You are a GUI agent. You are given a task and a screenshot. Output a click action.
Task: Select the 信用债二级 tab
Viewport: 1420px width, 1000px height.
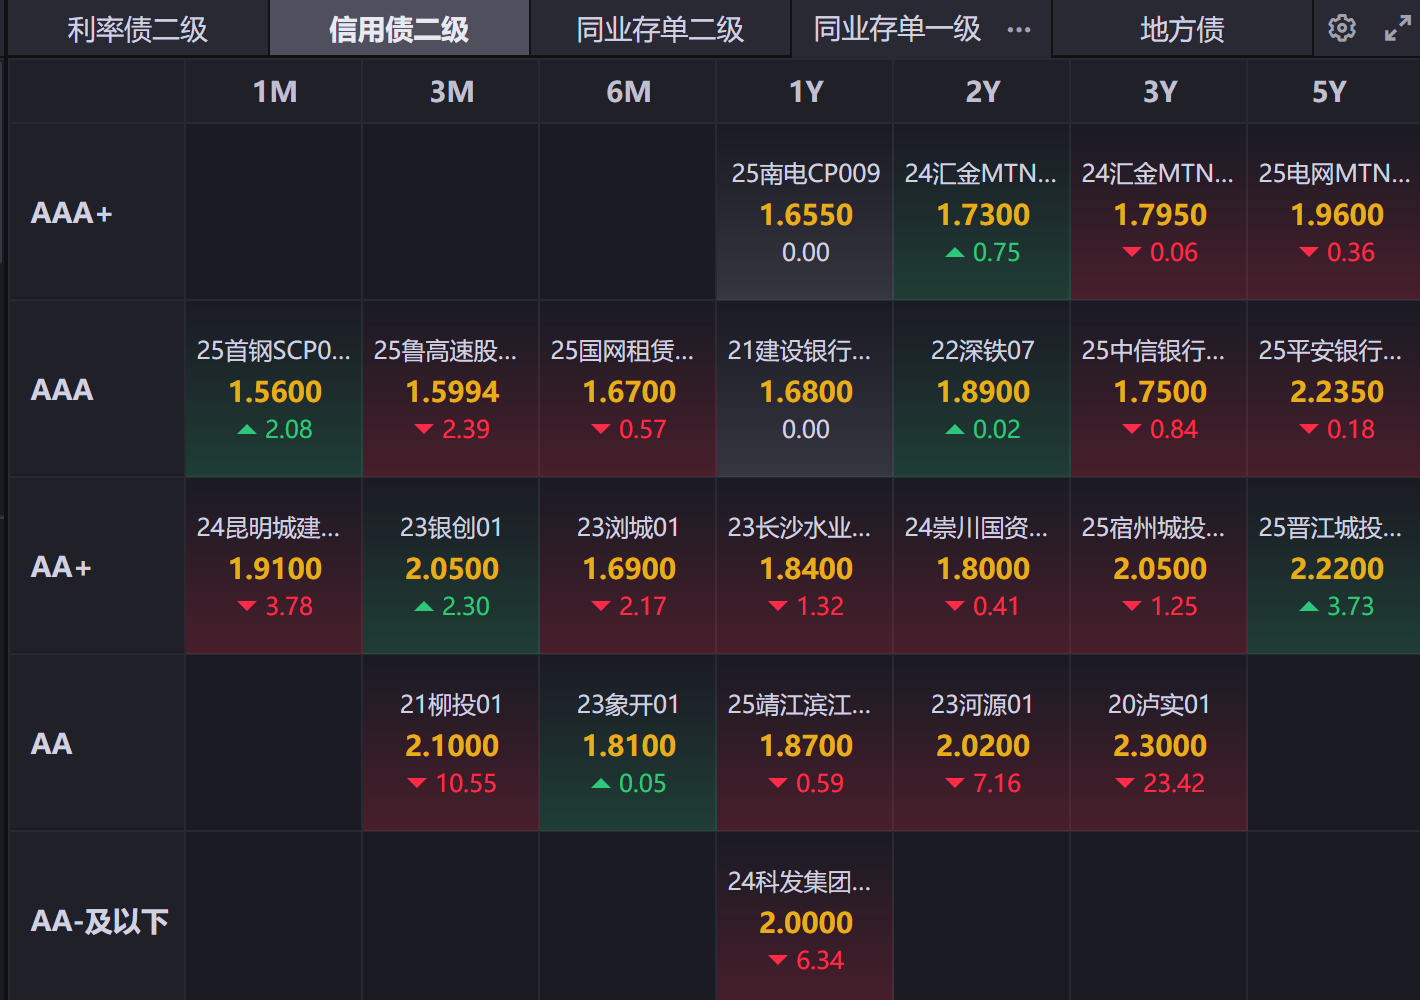[x=399, y=30]
